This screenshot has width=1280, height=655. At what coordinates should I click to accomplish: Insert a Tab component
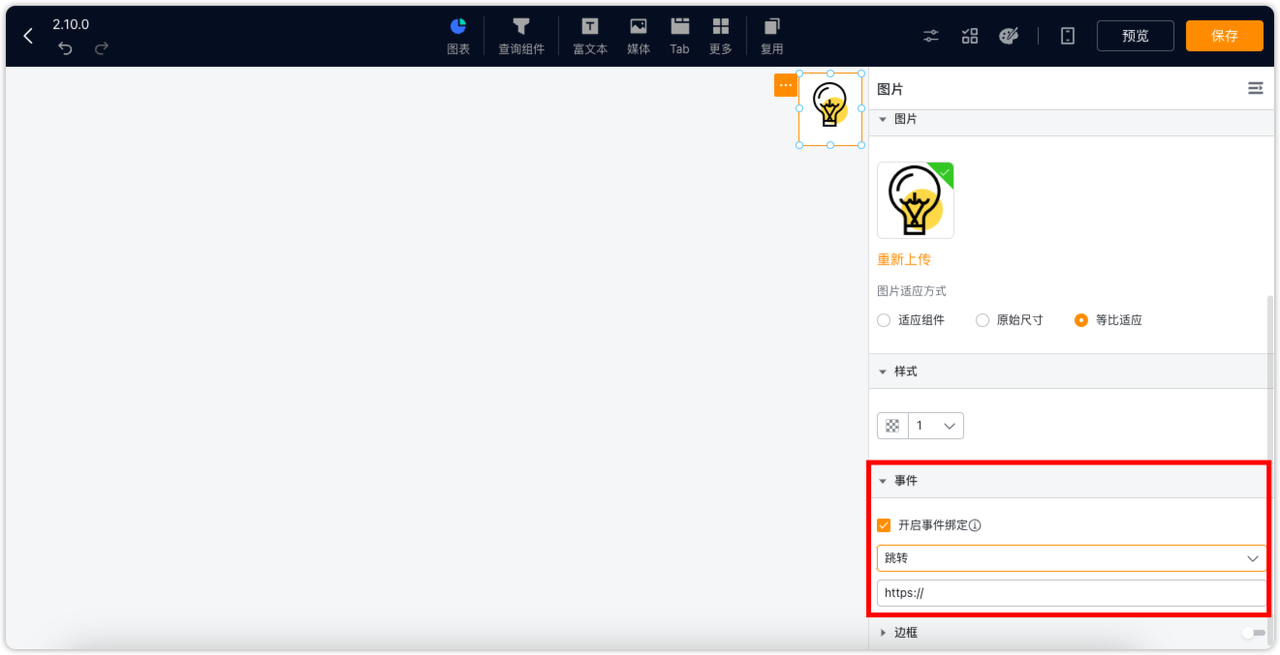pos(679,35)
